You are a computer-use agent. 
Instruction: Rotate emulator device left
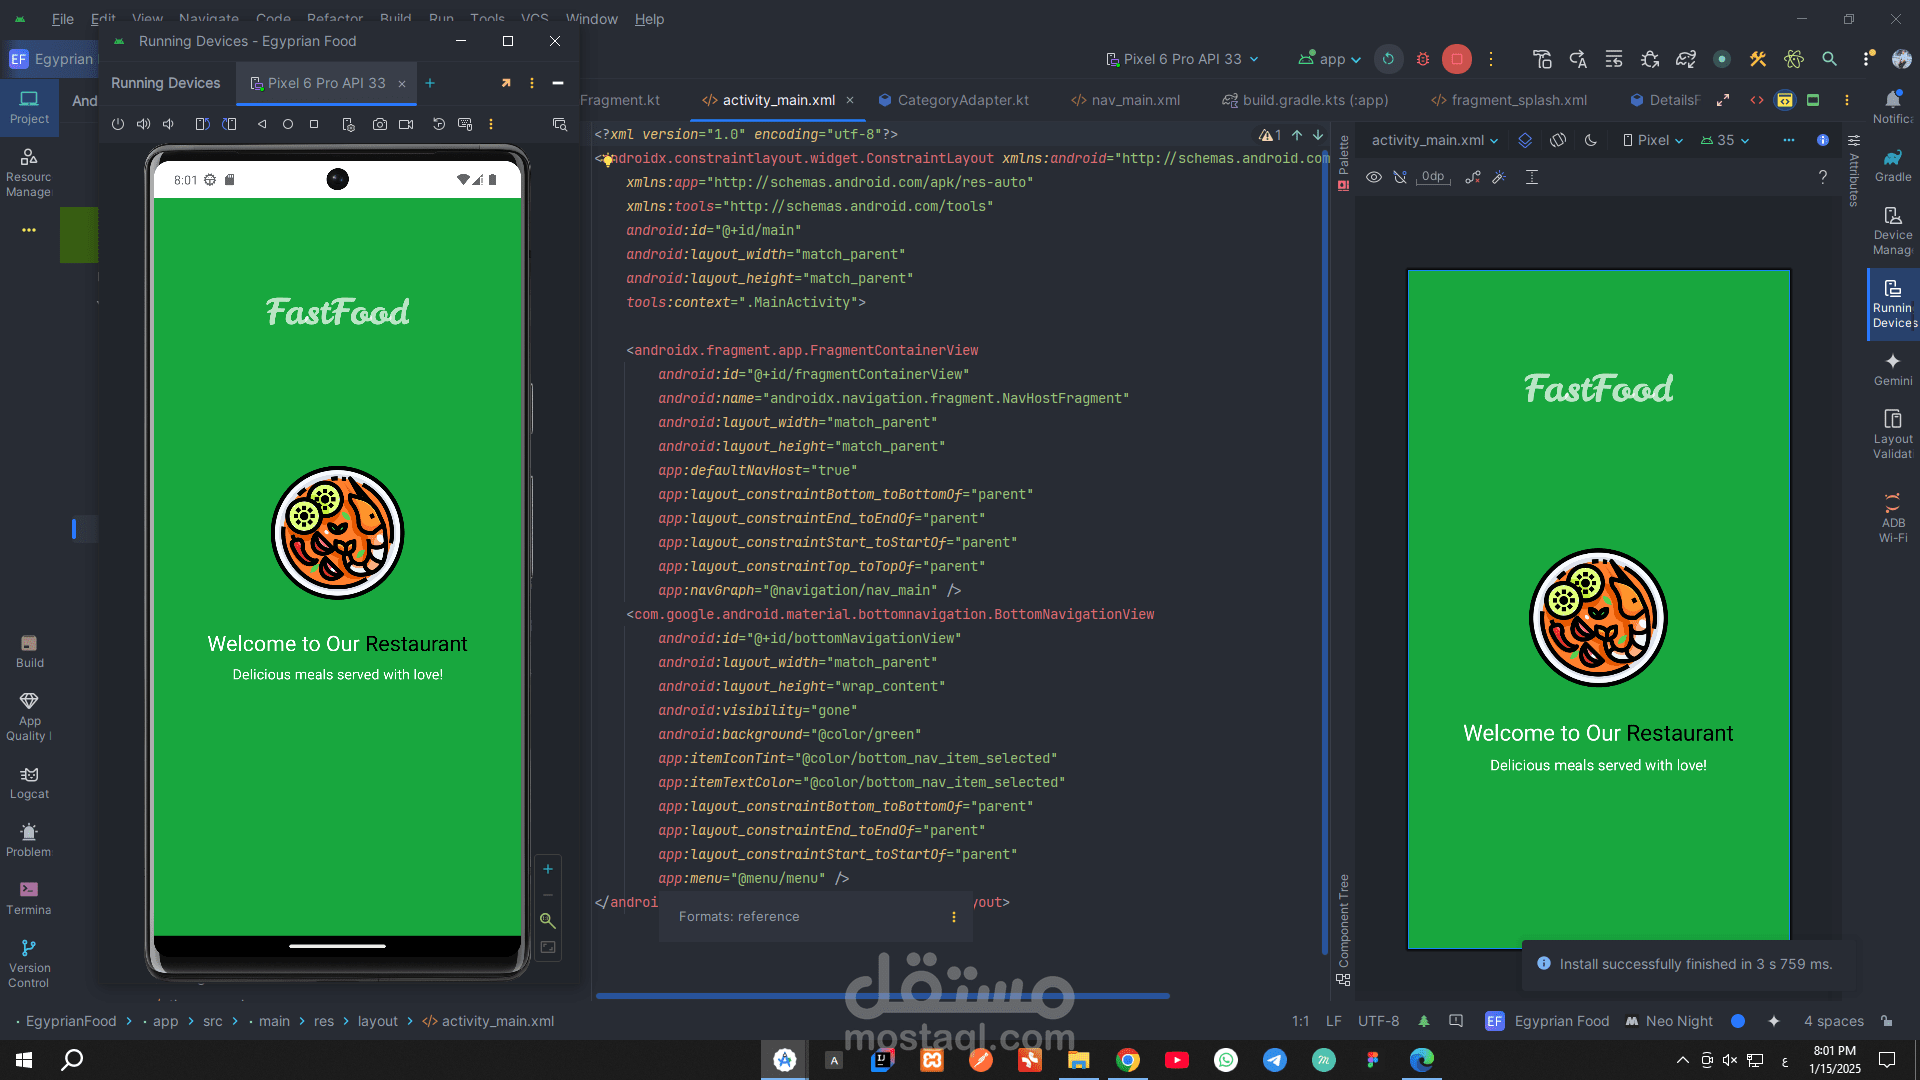(202, 125)
